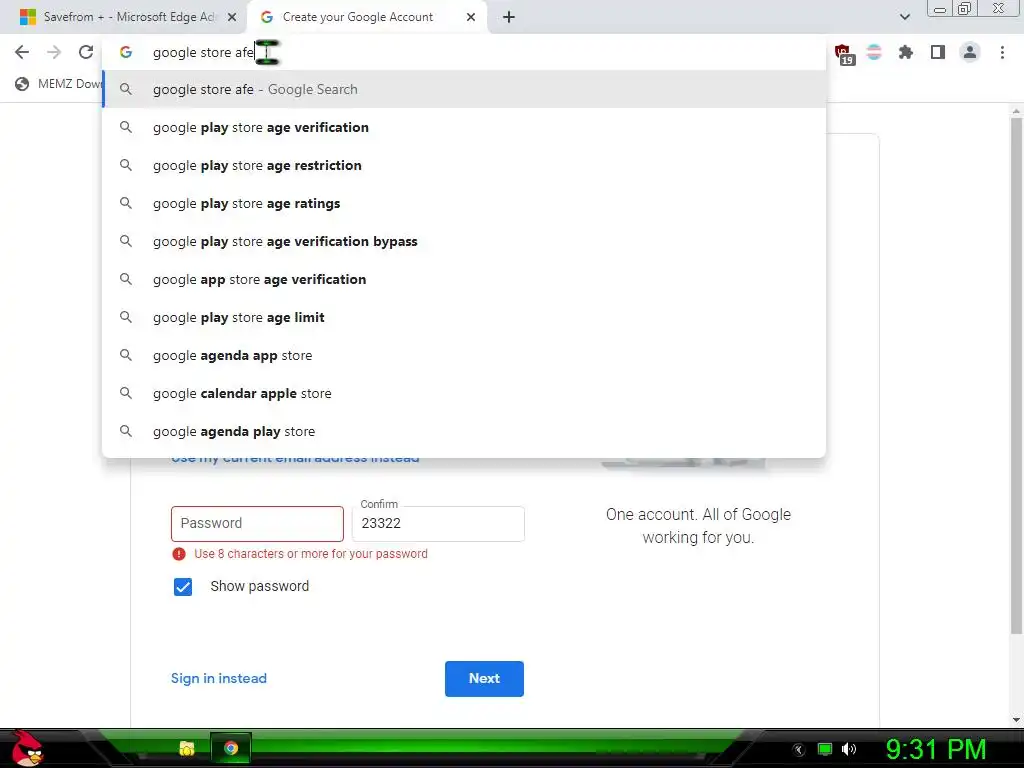Click the page vertical scrollbar
1024x768 pixels.
tap(1016, 376)
